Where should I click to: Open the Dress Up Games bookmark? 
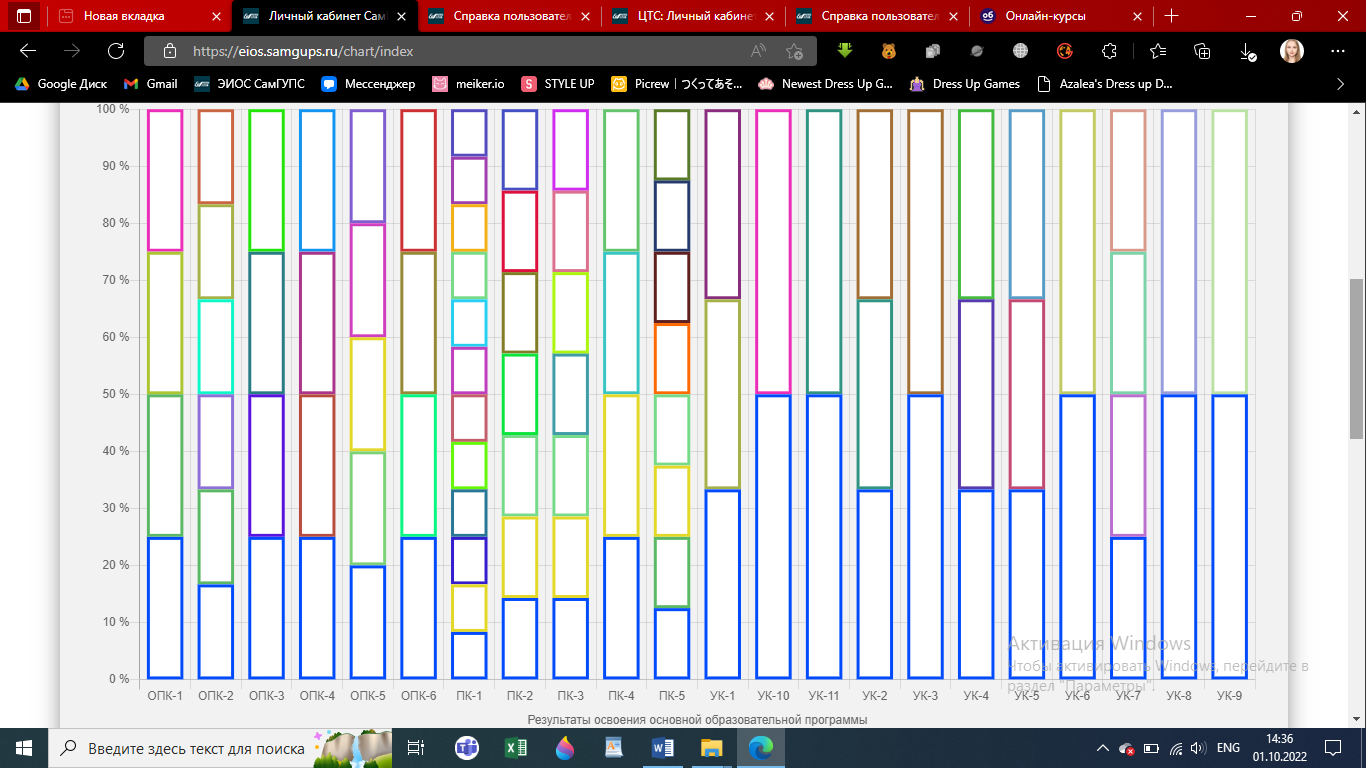coord(964,84)
